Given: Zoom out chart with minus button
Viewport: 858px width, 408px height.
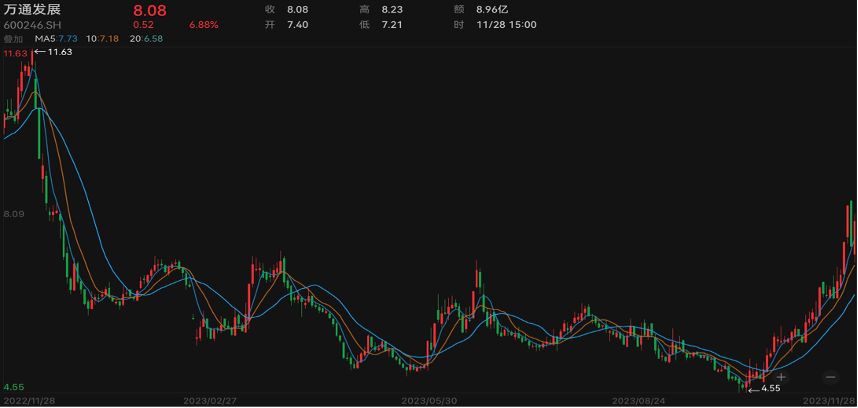Looking at the screenshot, I should tap(831, 377).
